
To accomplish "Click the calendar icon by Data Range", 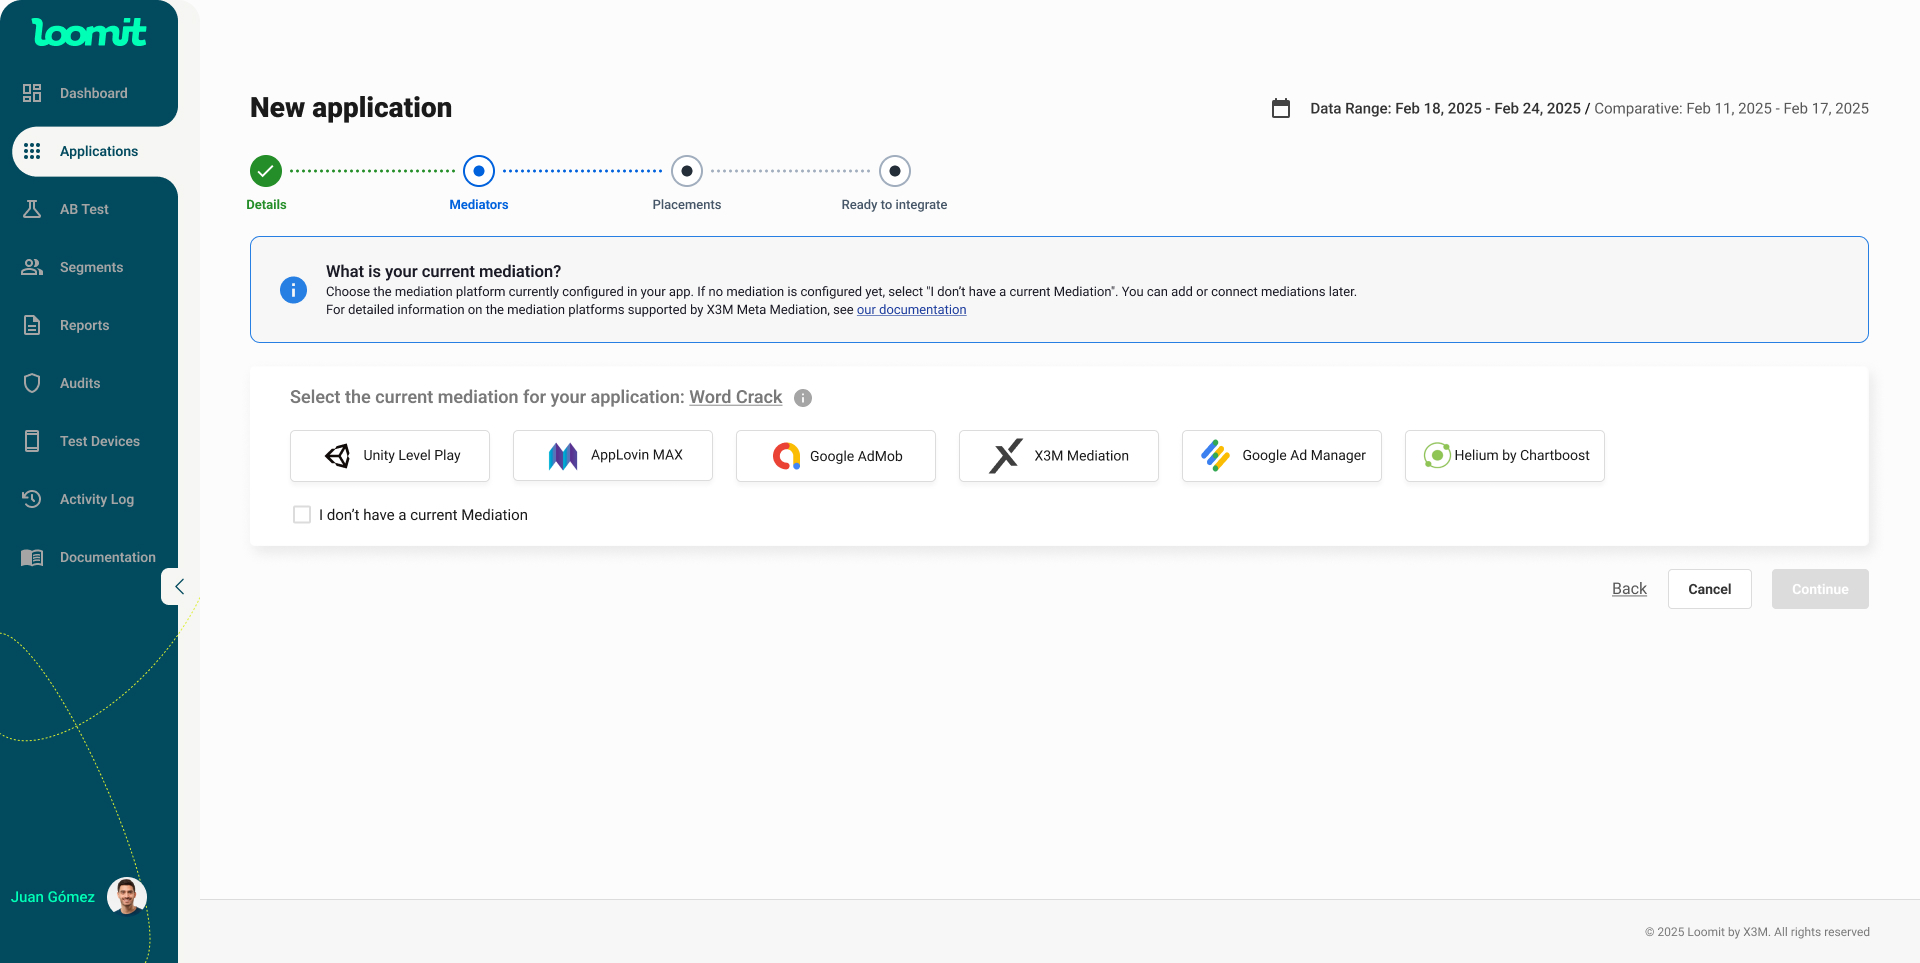I will tap(1281, 108).
